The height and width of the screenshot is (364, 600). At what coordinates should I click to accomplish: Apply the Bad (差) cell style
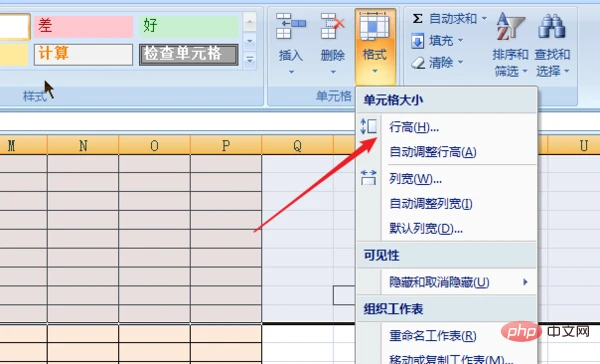tap(83, 26)
